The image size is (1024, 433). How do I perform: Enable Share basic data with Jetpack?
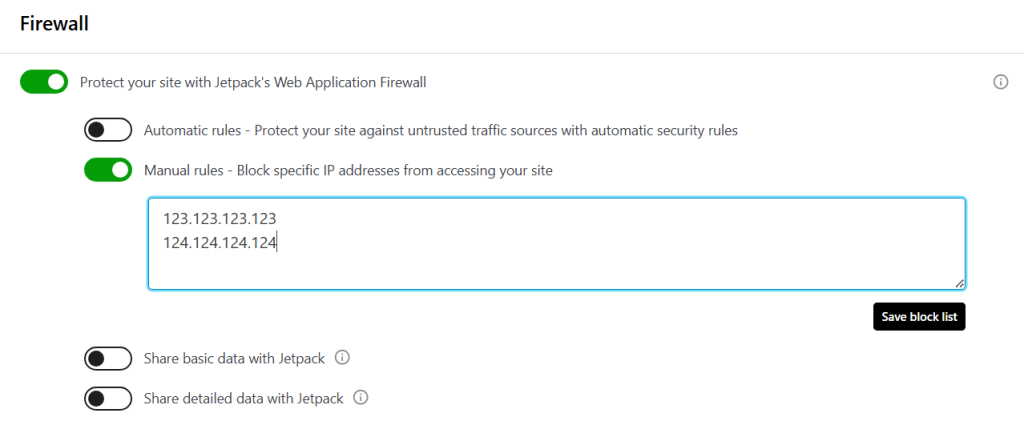tap(108, 359)
